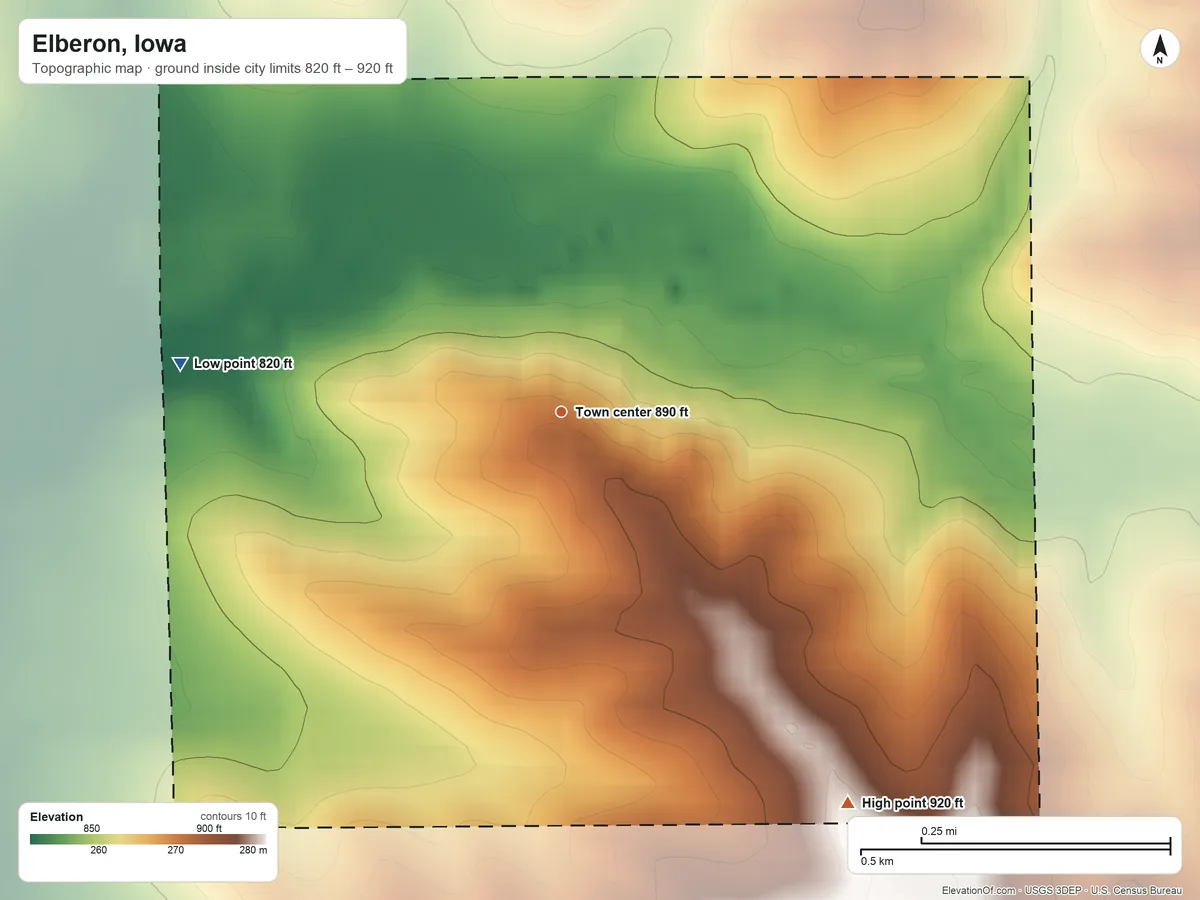Image resolution: width=1200 pixels, height=900 pixels.
Task: Click the topographic map subtitle text
Action: coord(212,70)
